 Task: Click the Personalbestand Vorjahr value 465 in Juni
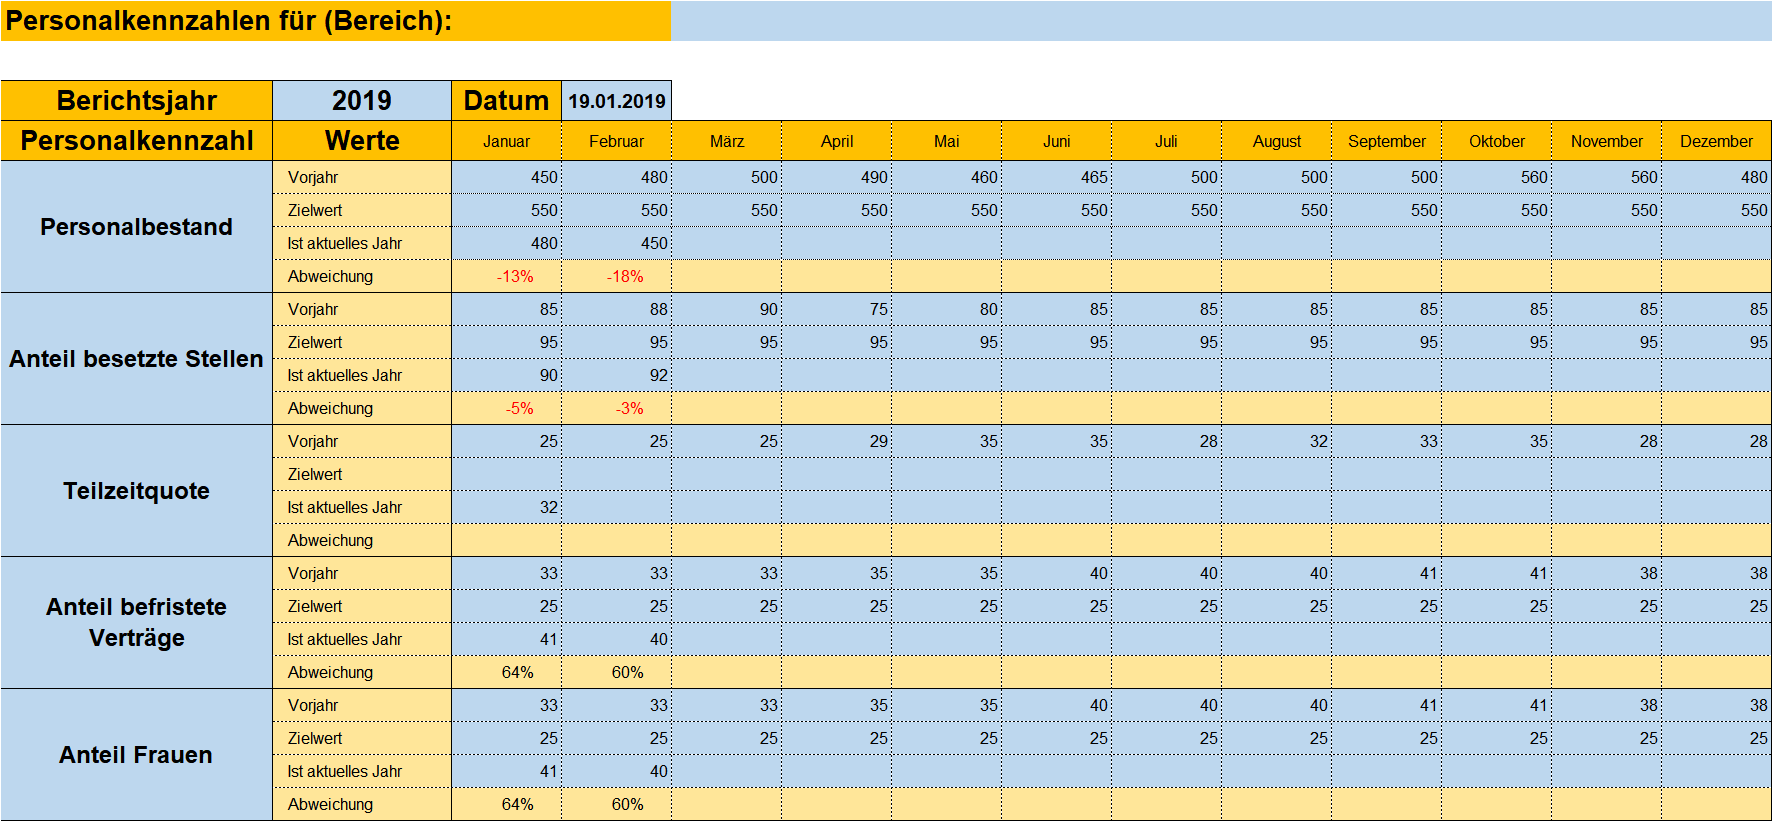1057,177
